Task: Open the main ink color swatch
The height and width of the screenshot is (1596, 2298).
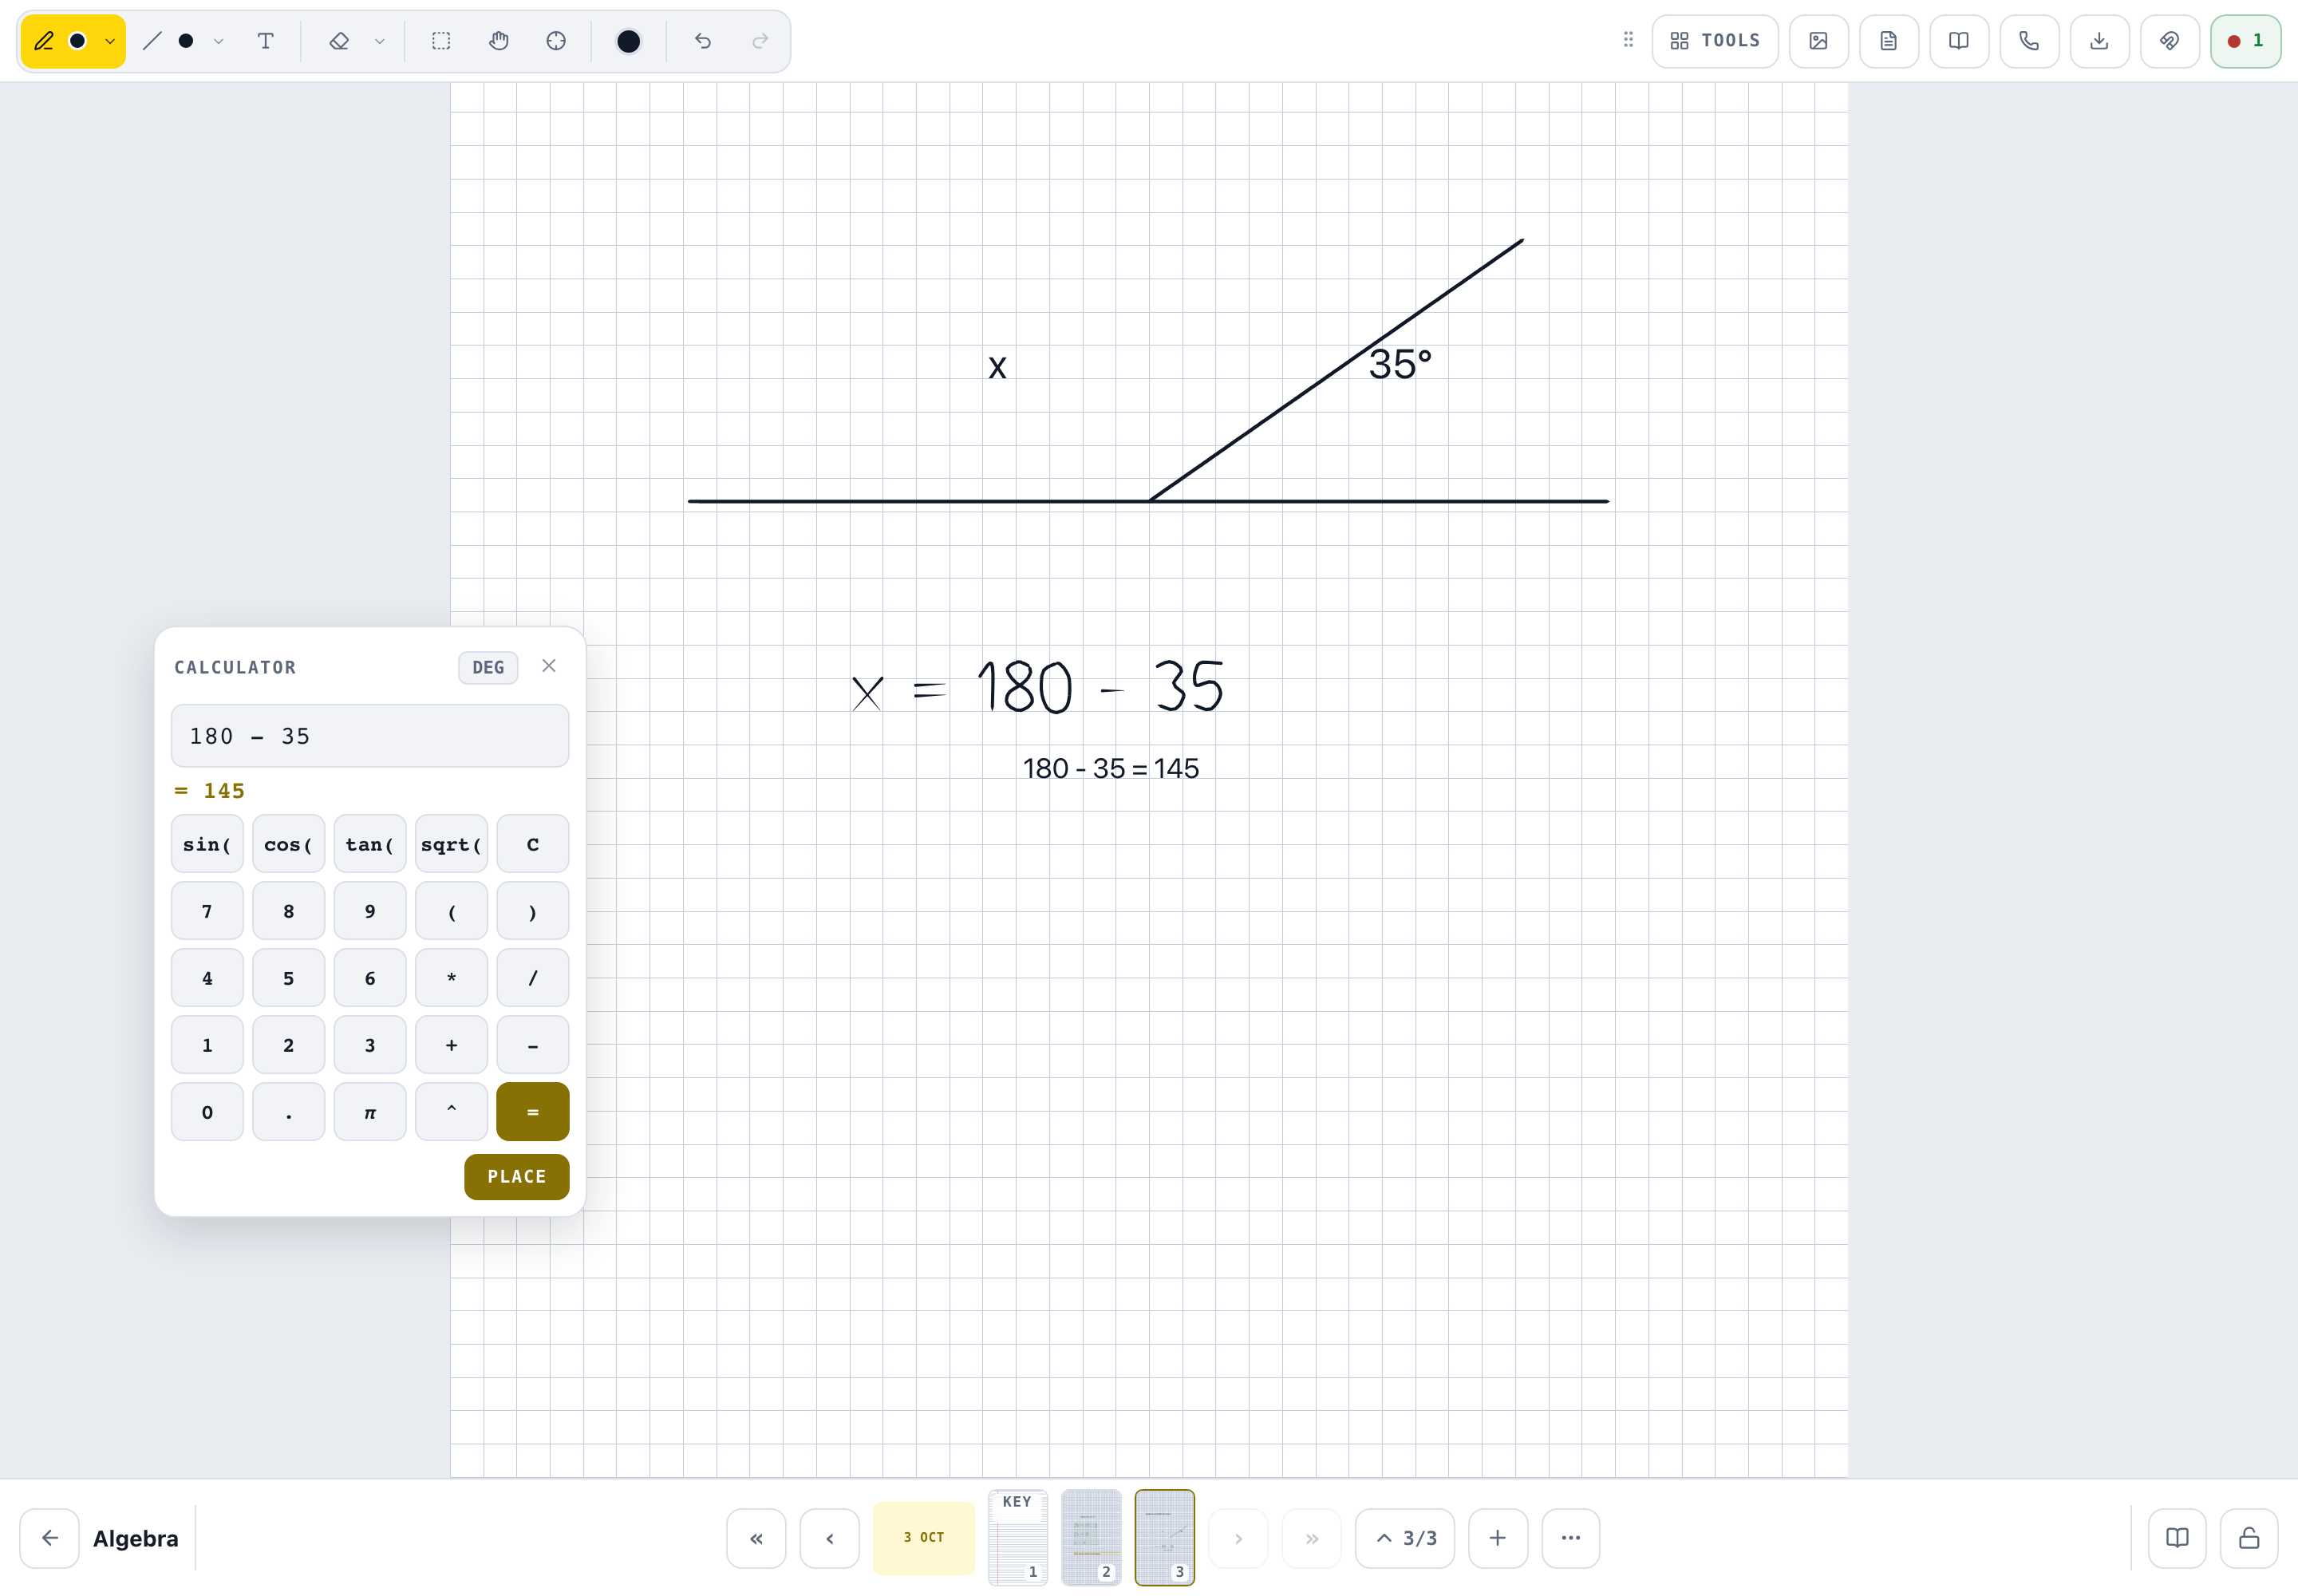Action: (x=628, y=41)
